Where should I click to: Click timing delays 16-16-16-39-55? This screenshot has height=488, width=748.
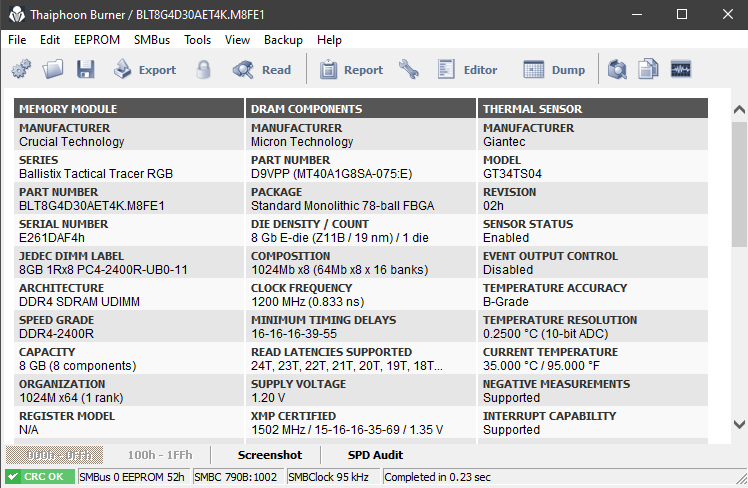click(294, 333)
